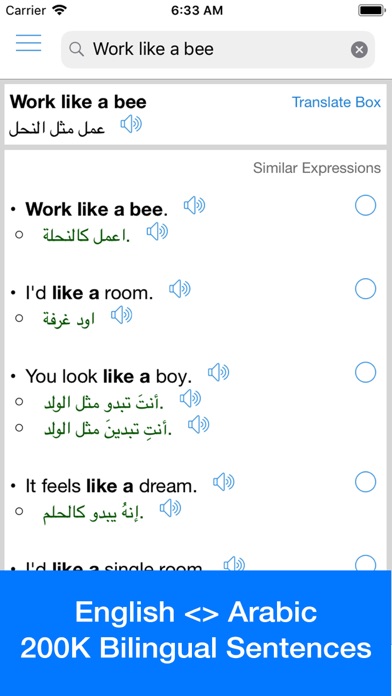Play audio for 'I'd like a room.'

tap(180, 289)
